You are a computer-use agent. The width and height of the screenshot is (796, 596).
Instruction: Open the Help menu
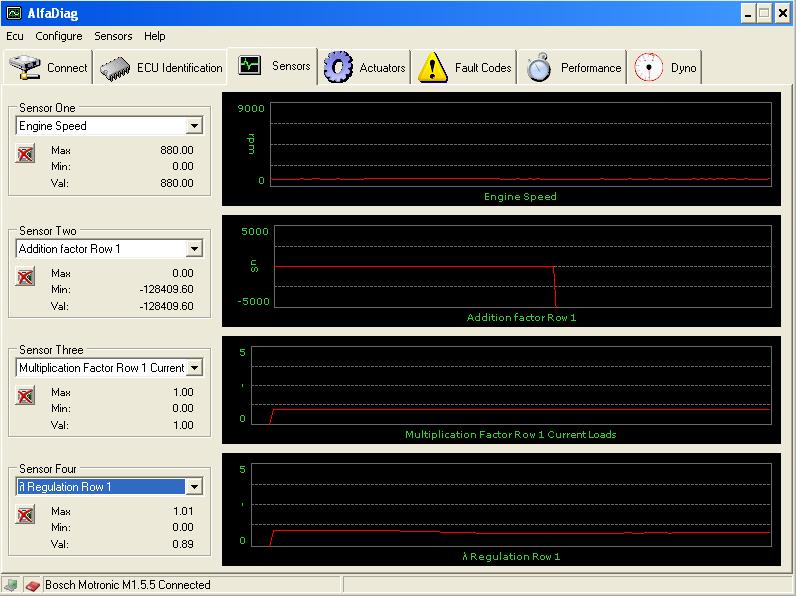pos(155,36)
